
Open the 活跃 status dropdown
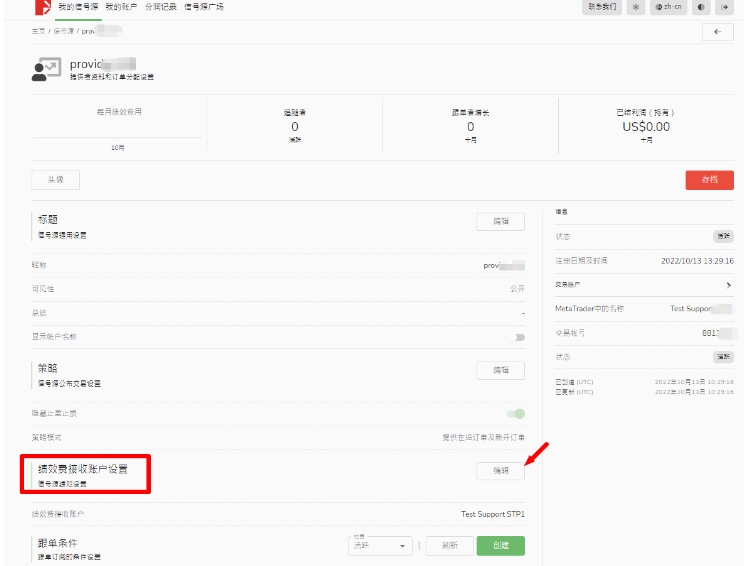coord(380,546)
